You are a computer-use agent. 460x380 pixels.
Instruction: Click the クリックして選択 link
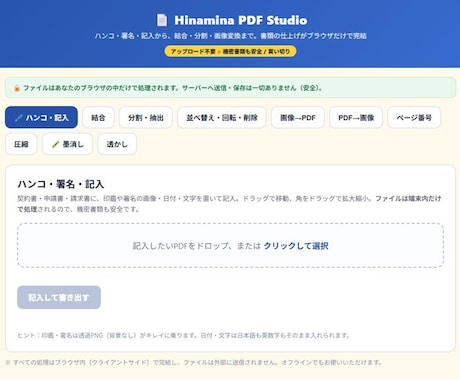pos(296,246)
